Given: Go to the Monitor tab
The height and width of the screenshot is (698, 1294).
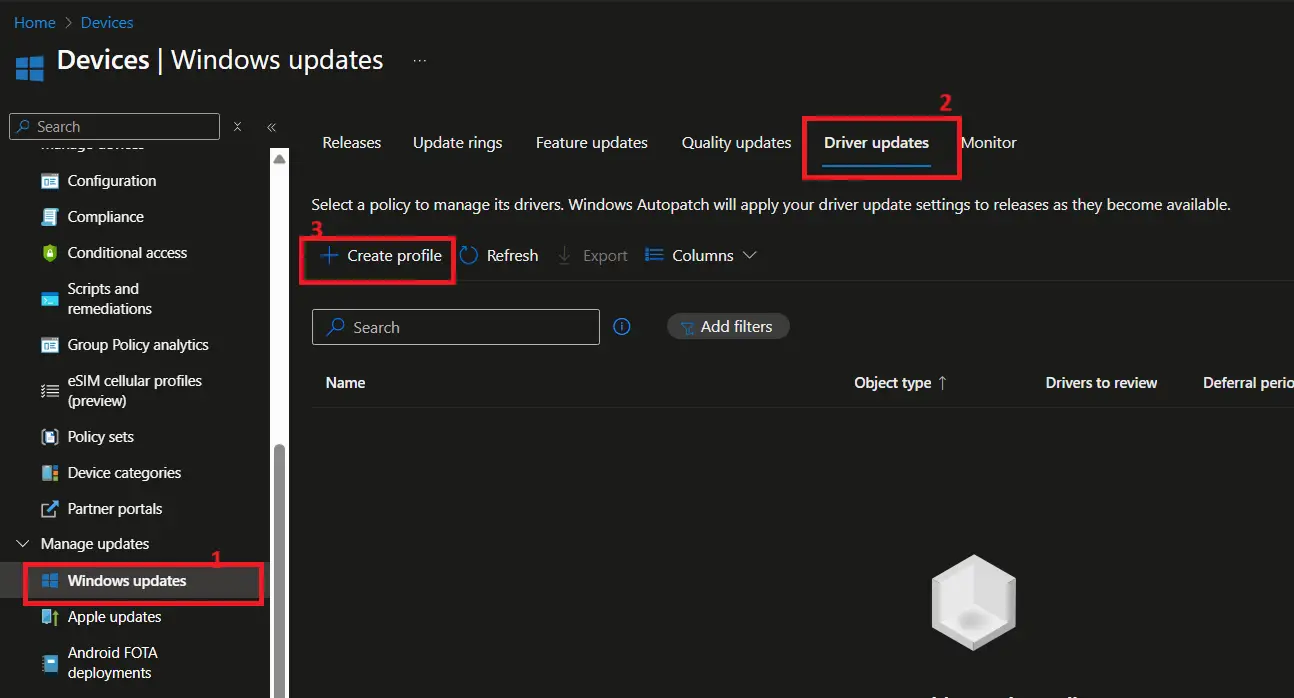Looking at the screenshot, I should point(989,143).
